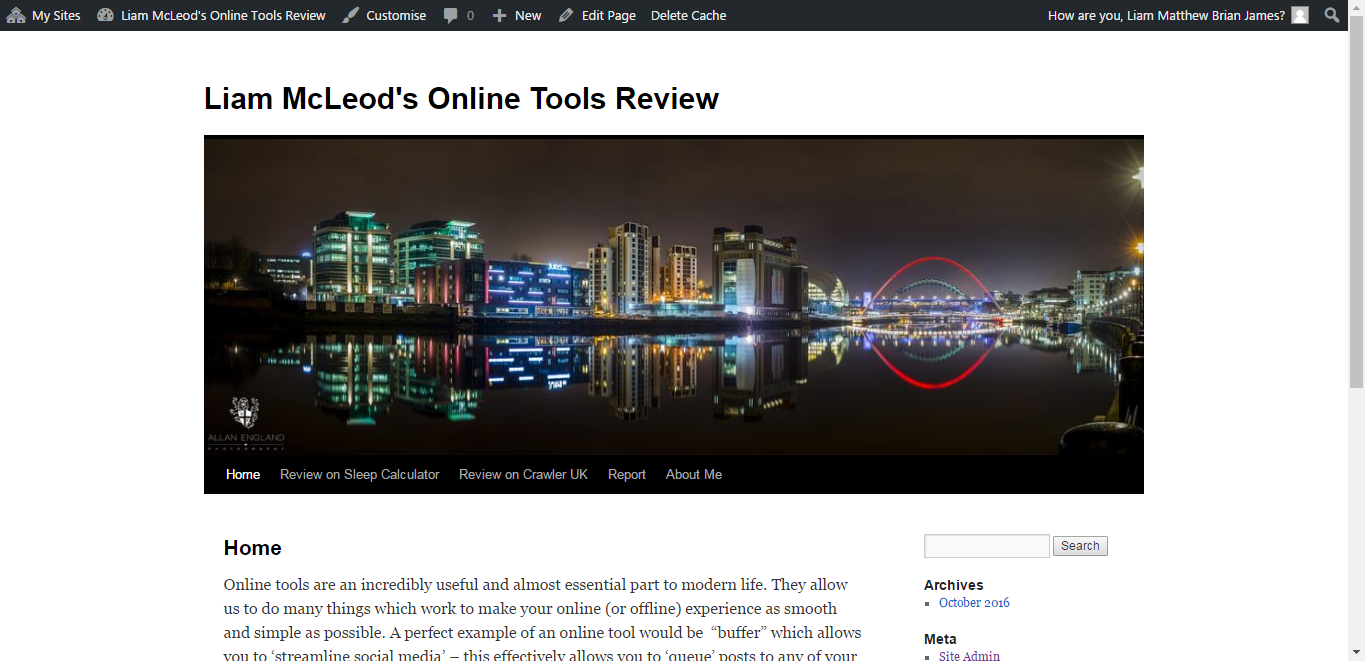Open the My Sites network icon
The image size is (1365, 661).
tap(16, 15)
